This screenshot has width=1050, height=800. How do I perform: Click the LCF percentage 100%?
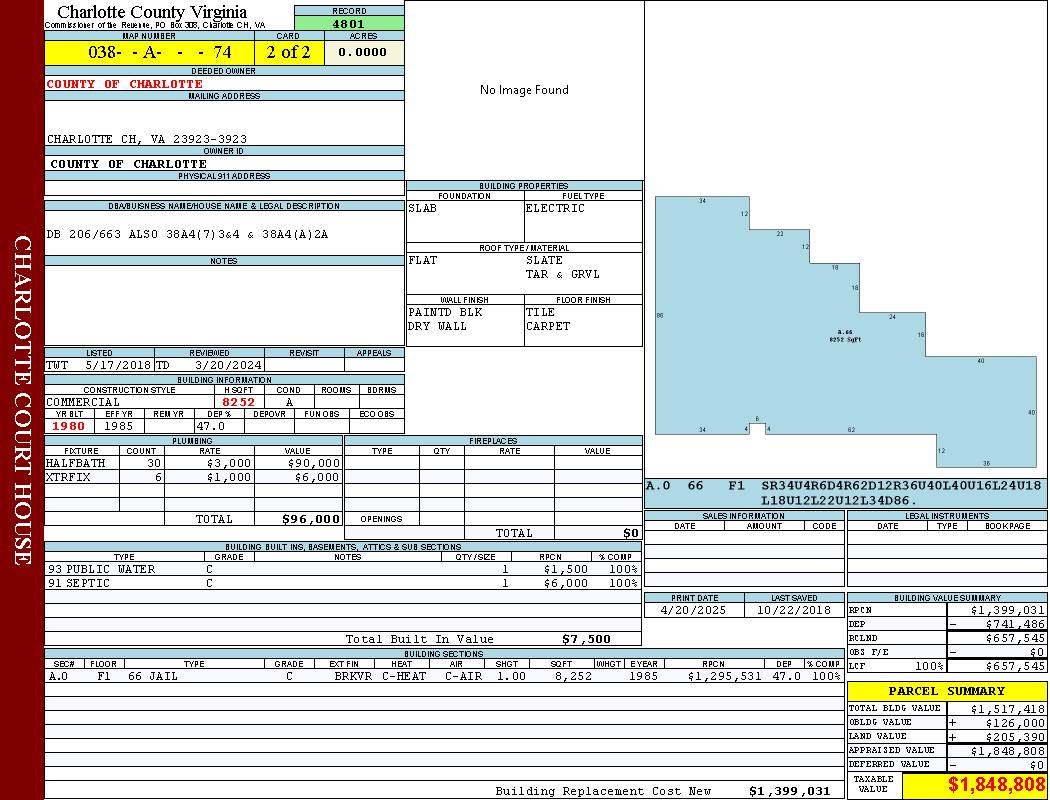[929, 667]
